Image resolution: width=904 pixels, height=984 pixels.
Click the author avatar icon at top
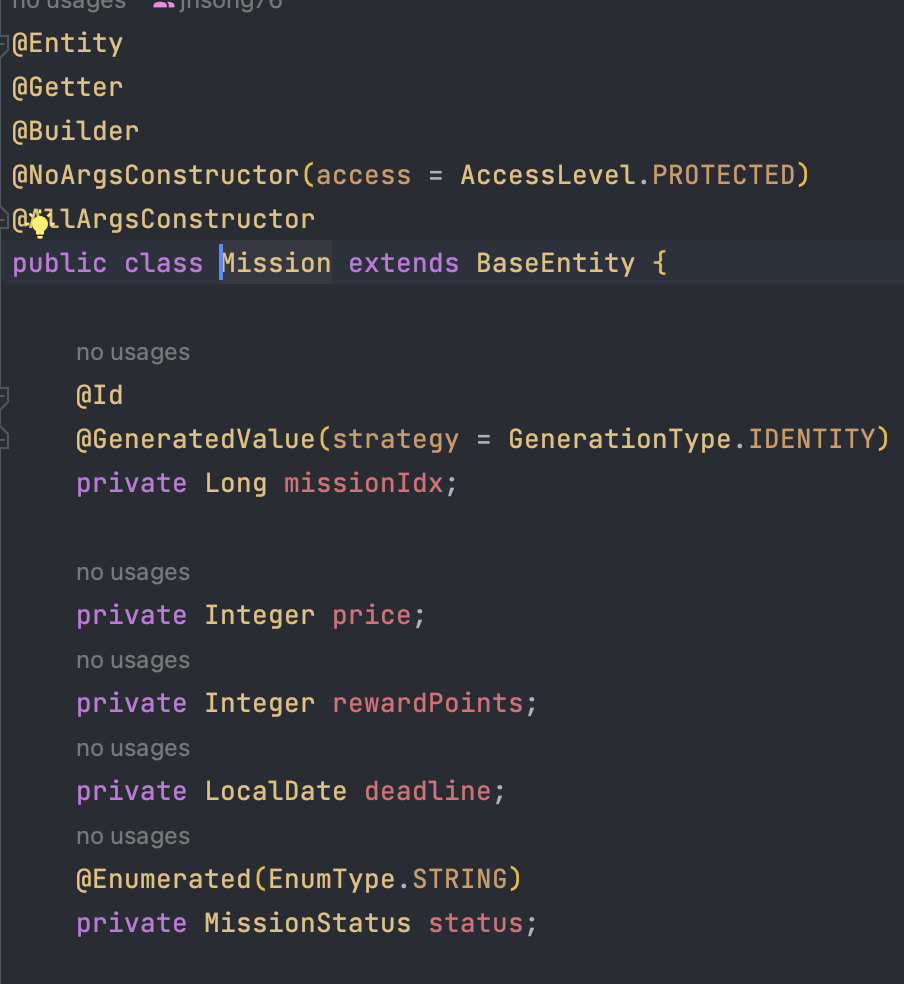tap(164, 4)
